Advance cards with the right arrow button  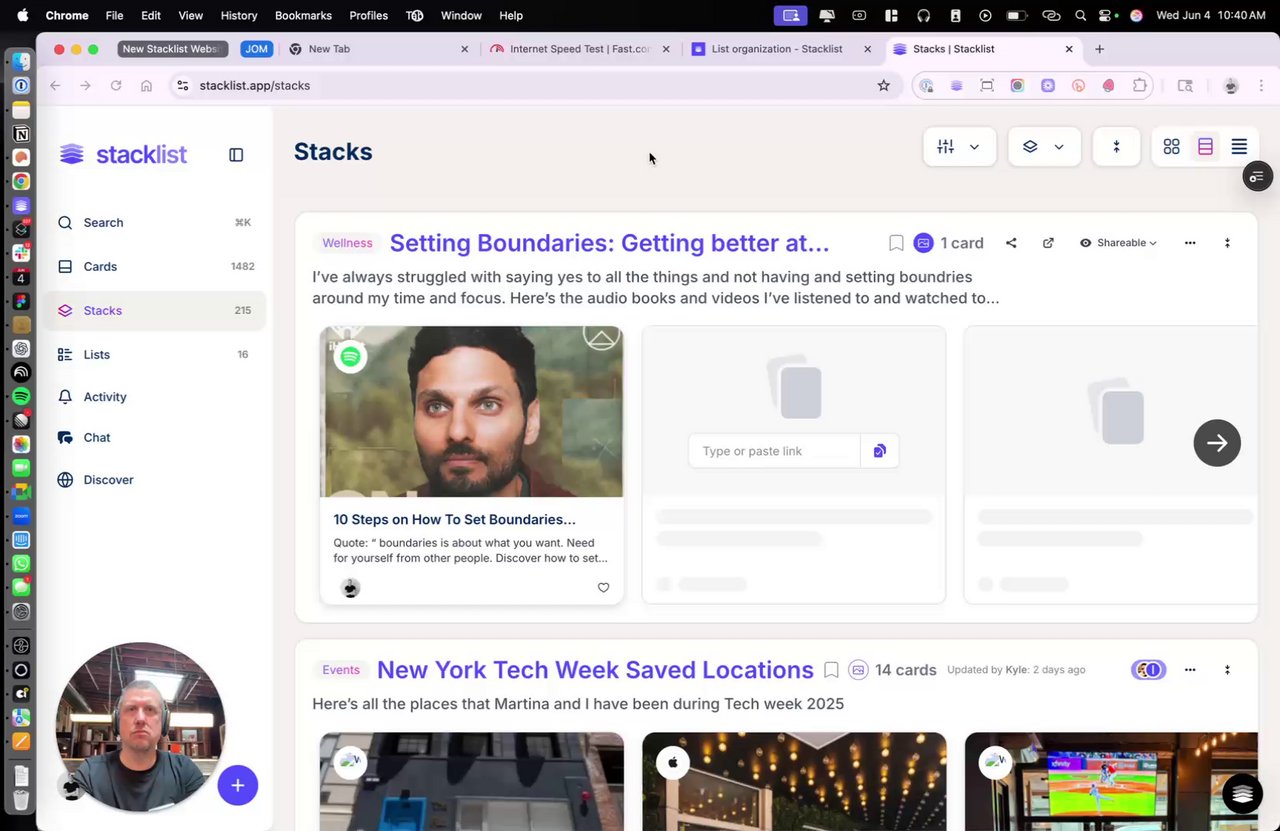pos(1217,443)
